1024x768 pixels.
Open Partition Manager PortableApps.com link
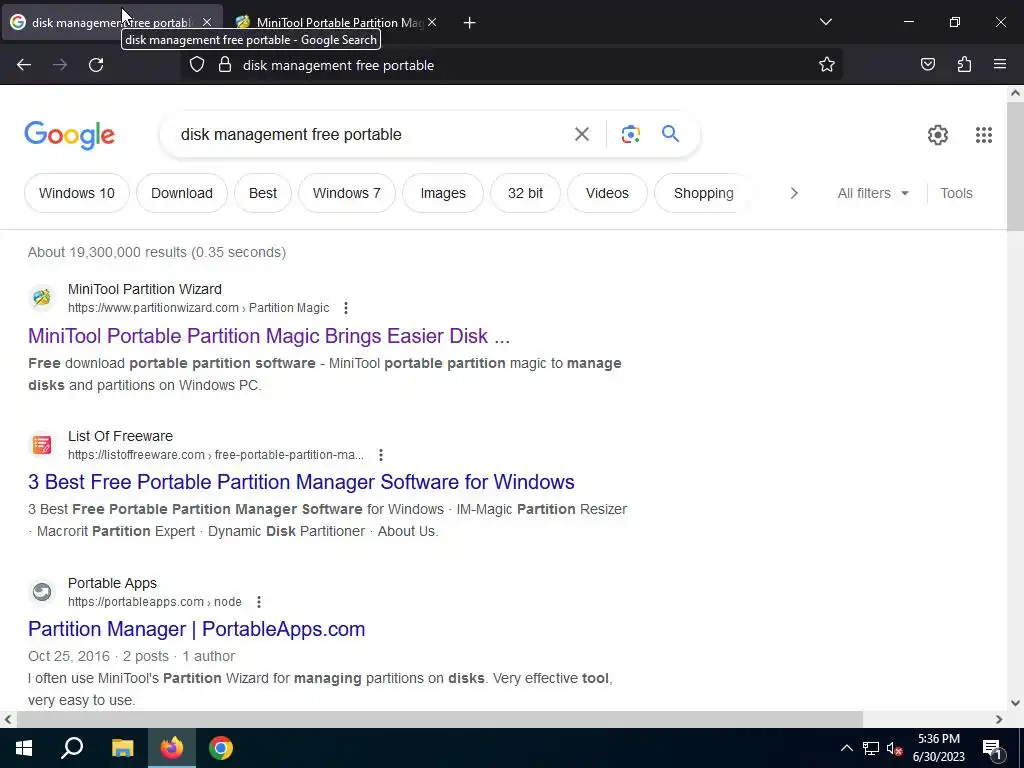(x=197, y=629)
